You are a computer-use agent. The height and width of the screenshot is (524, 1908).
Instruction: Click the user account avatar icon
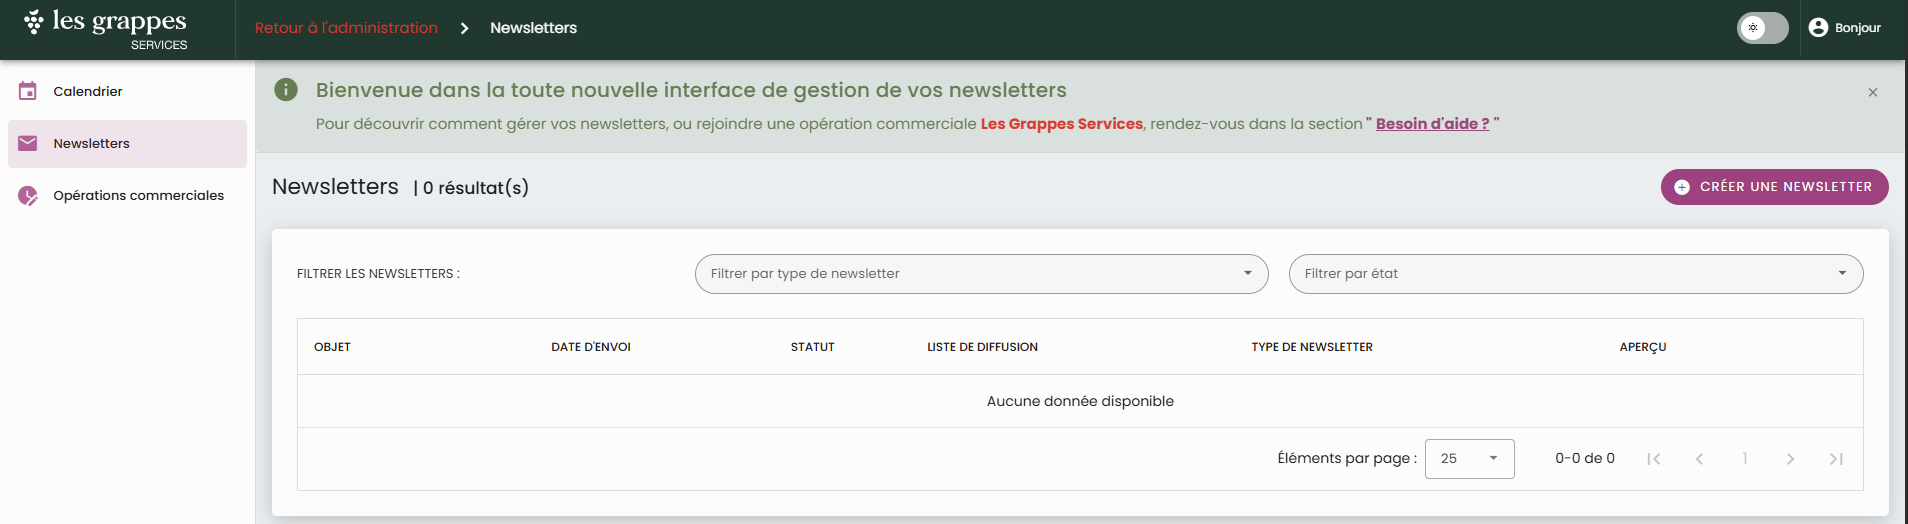point(1818,28)
